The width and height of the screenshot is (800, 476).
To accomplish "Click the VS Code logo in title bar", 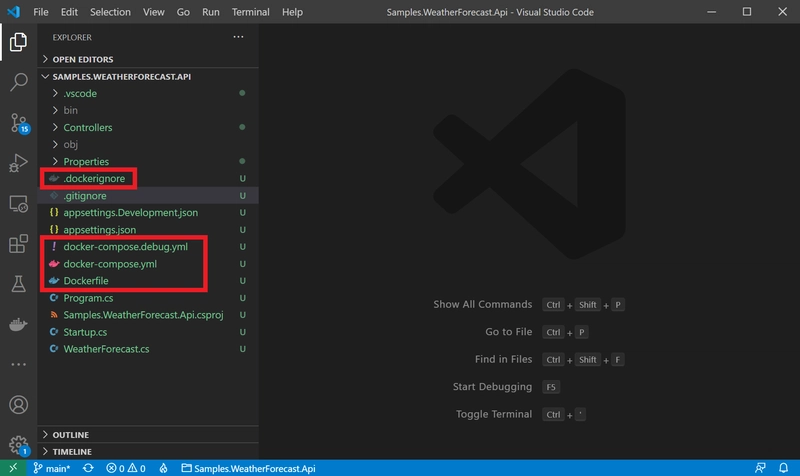I will coord(13,12).
